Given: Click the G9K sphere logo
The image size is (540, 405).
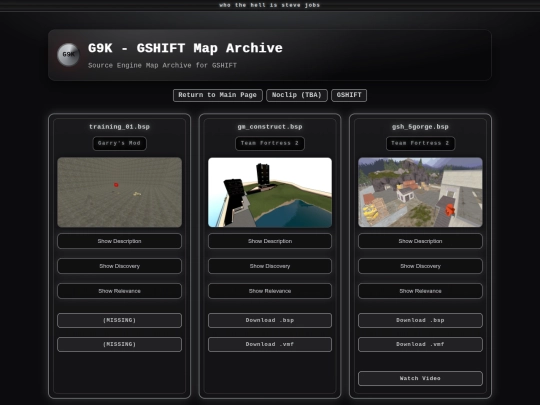Looking at the screenshot, I should (68, 54).
